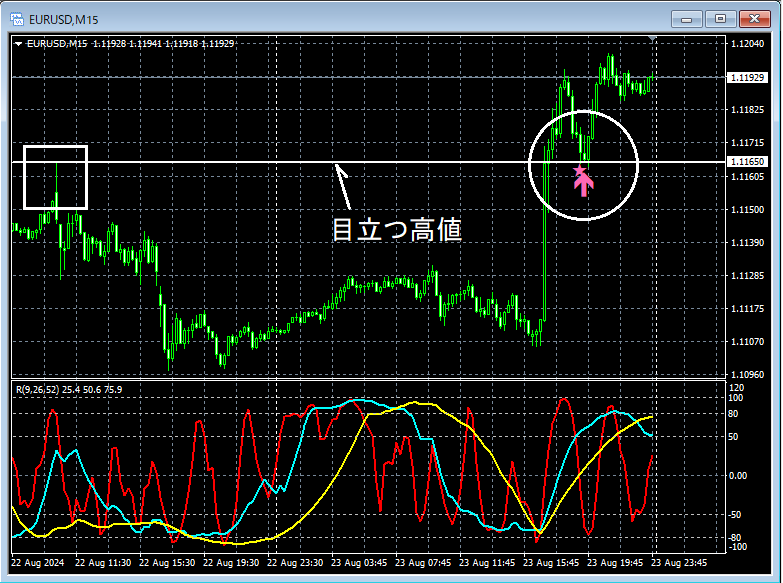Click the 1.11175 price scale value
Screen dimensions: 783x583
click(747, 309)
